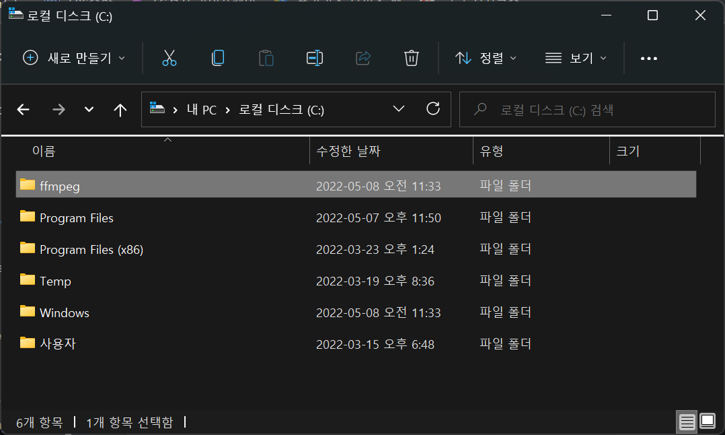Click the Program Files (x86) folder icon

pyautogui.click(x=27, y=248)
